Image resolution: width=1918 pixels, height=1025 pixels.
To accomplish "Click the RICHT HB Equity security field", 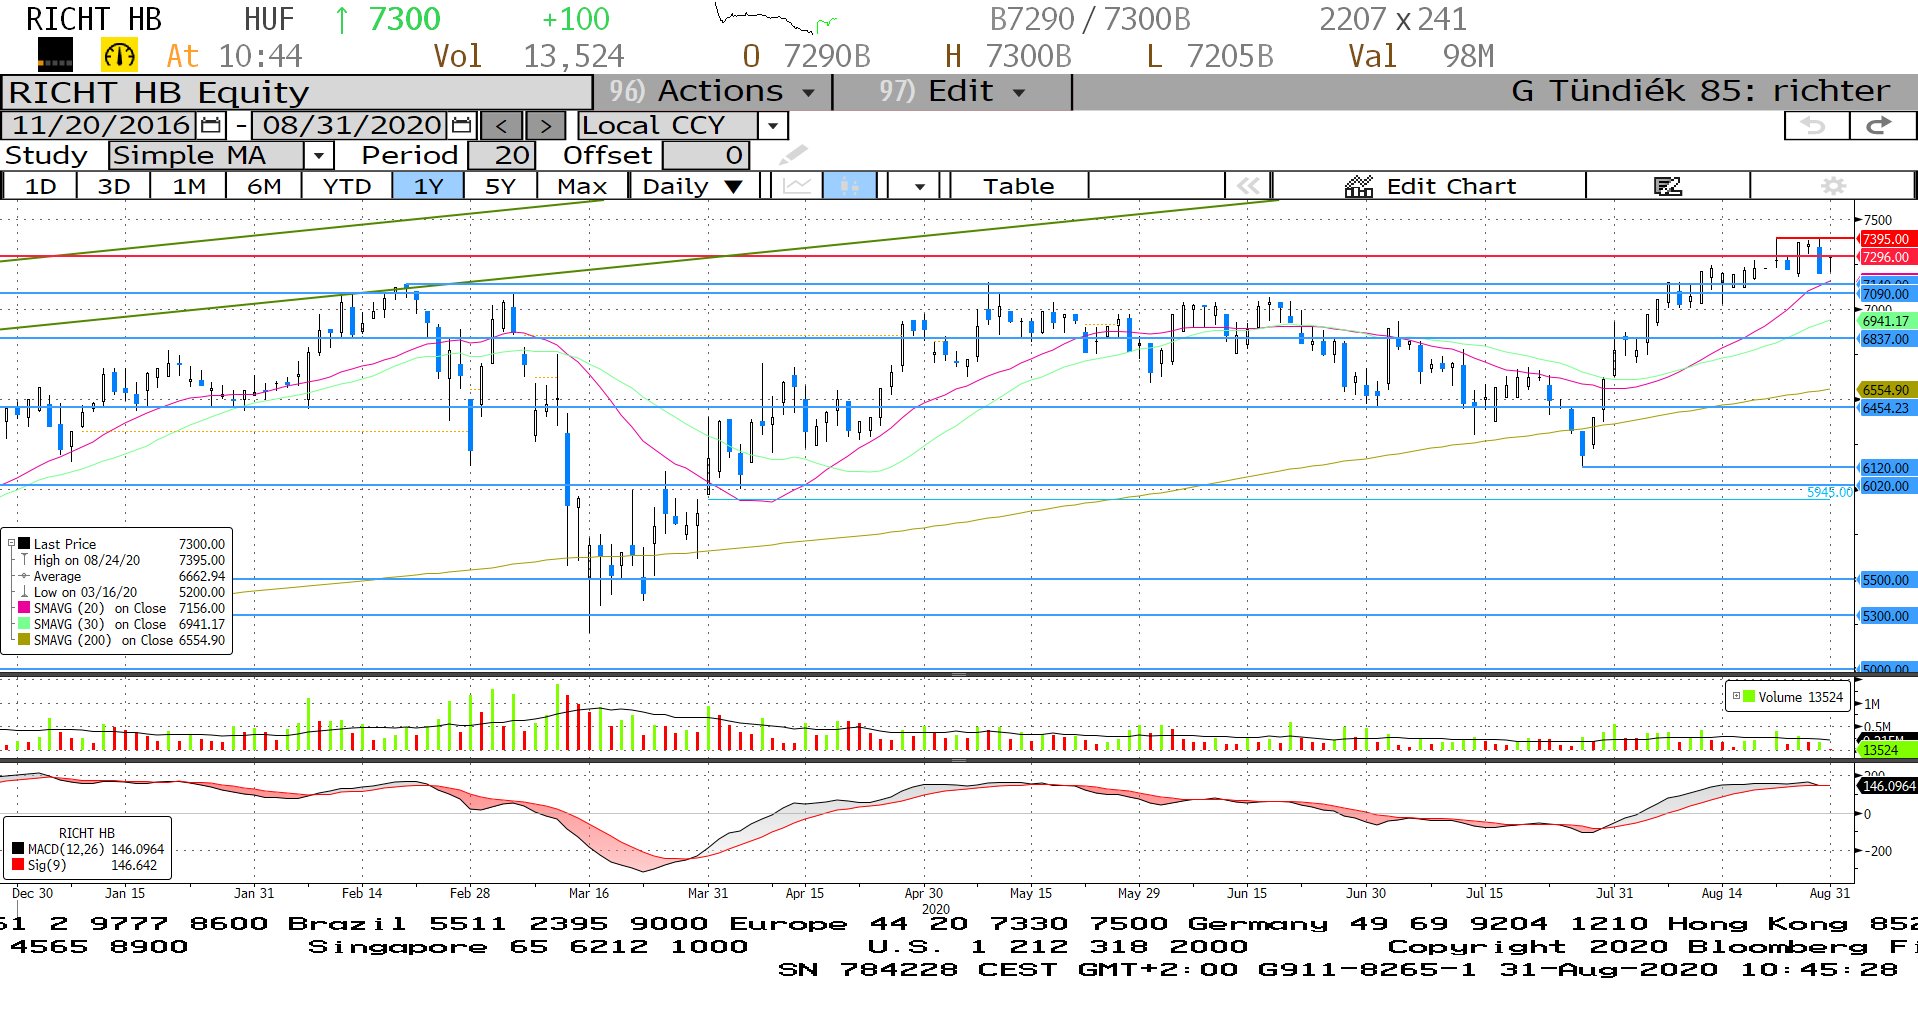I will pyautogui.click(x=297, y=92).
